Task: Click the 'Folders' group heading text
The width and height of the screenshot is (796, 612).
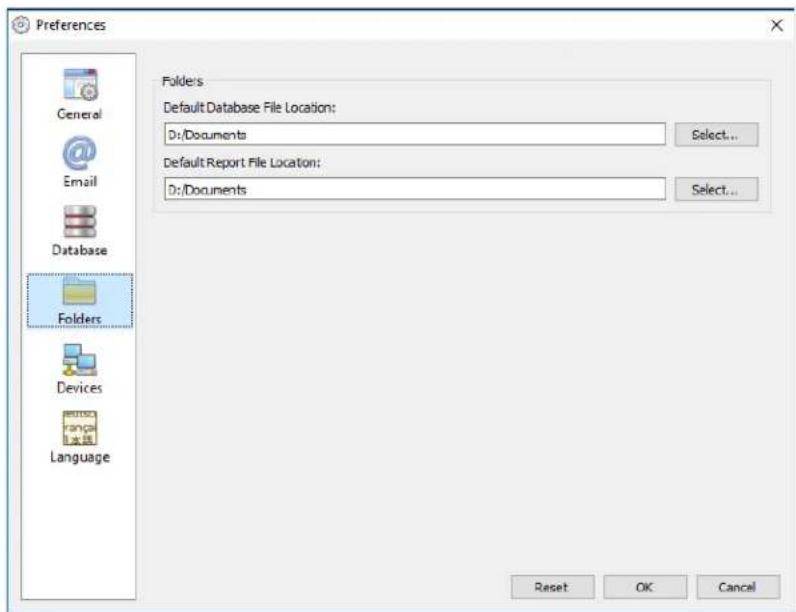Action: pos(182,81)
